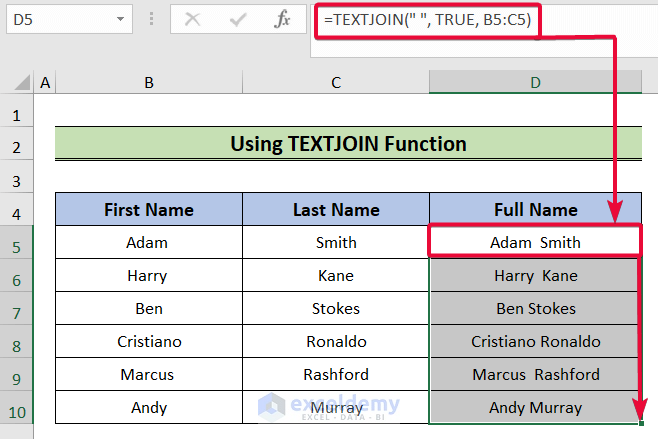Select column D header
658x439 pixels.
pyautogui.click(x=535, y=83)
